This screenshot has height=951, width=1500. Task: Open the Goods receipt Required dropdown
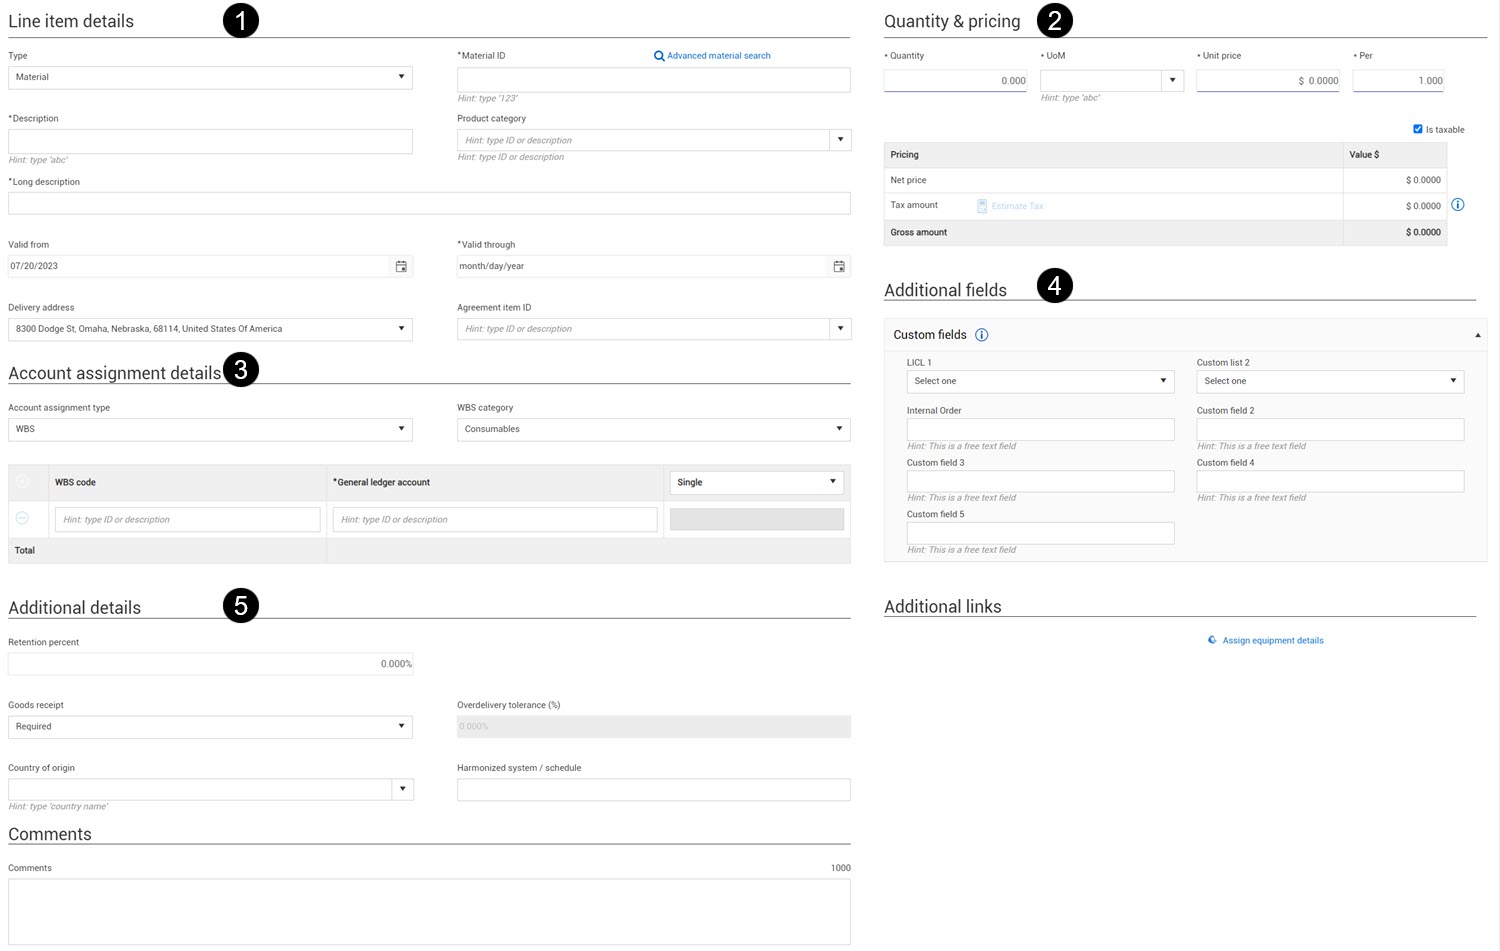click(x=210, y=727)
